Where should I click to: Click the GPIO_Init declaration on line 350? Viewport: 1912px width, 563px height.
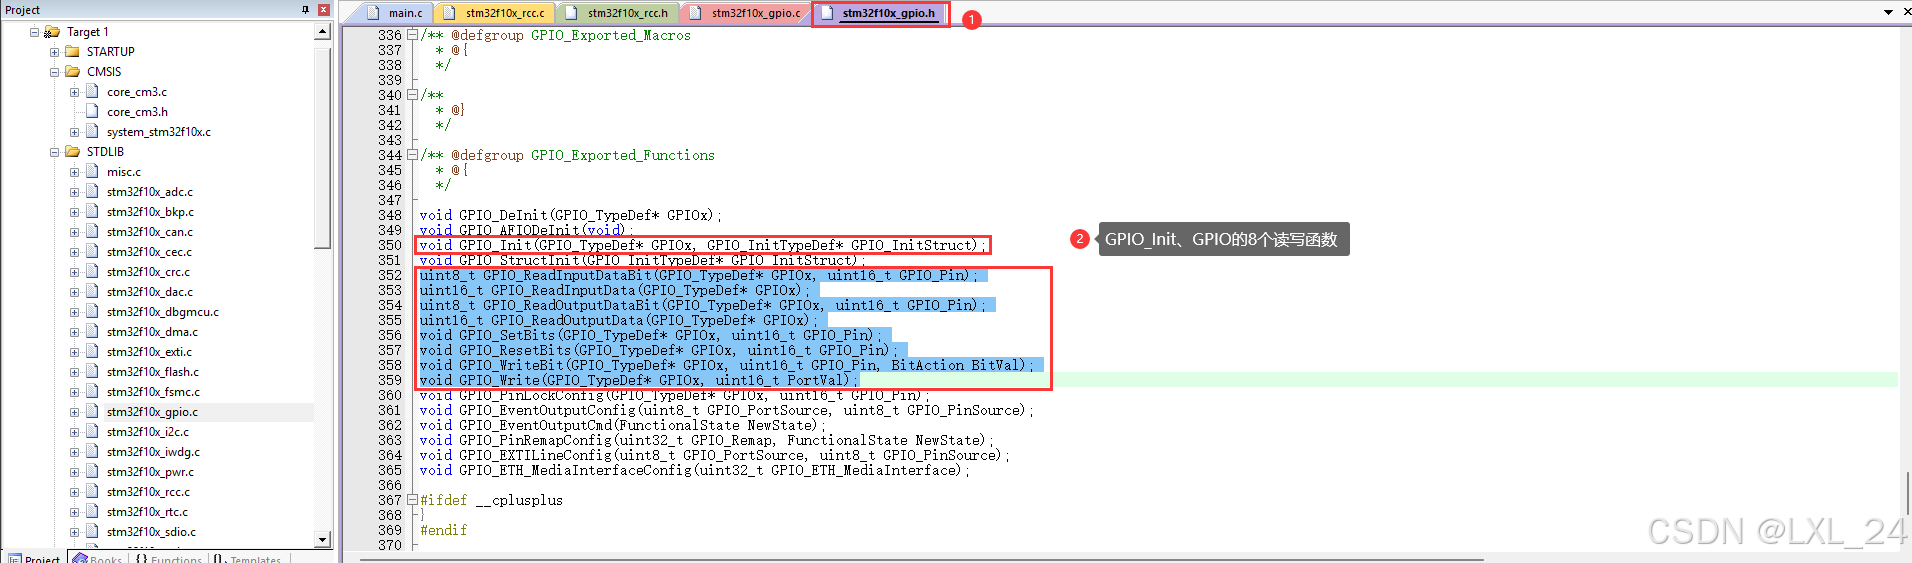coord(703,245)
